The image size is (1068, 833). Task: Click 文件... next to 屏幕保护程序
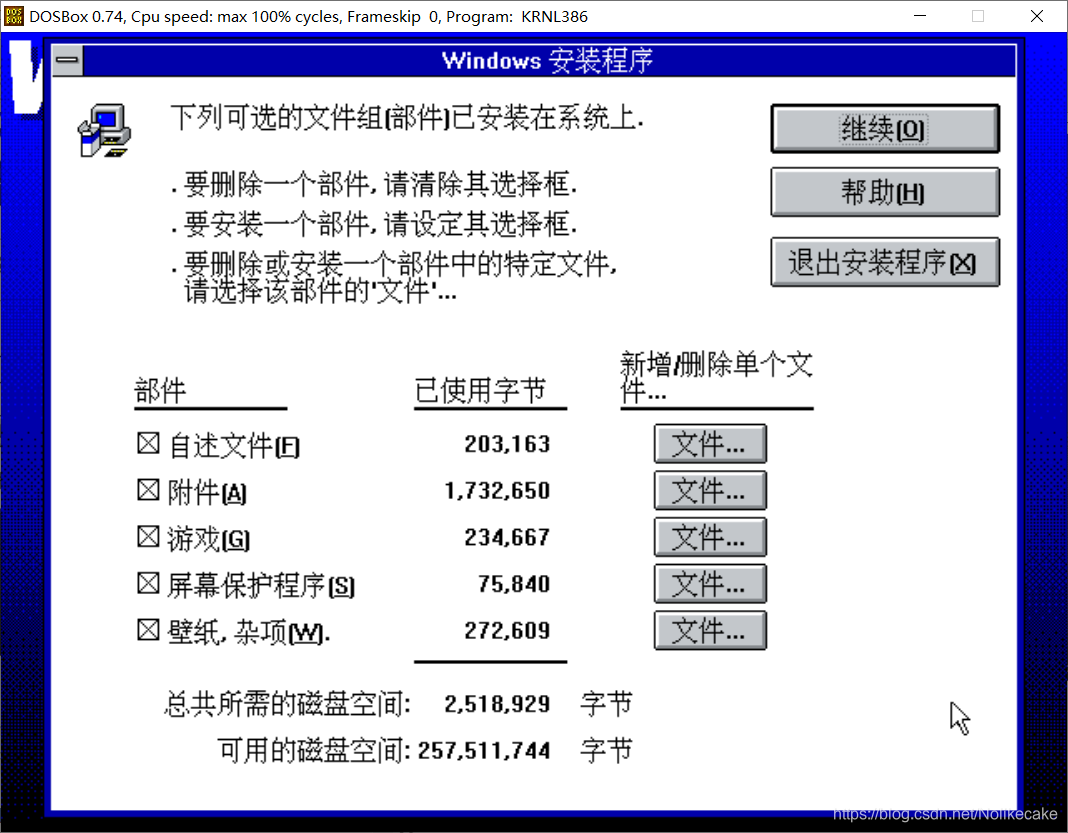710,584
